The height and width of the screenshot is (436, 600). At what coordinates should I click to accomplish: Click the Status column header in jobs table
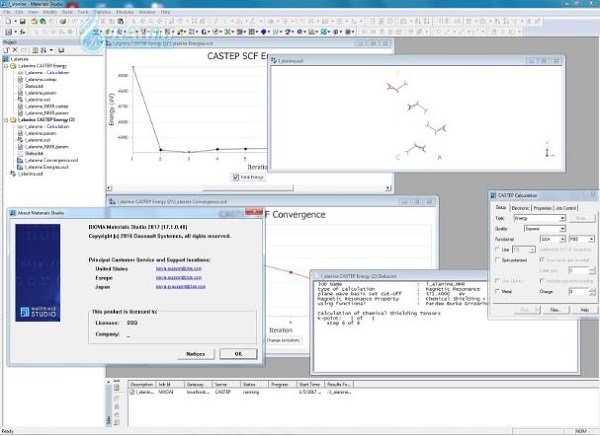(254, 384)
